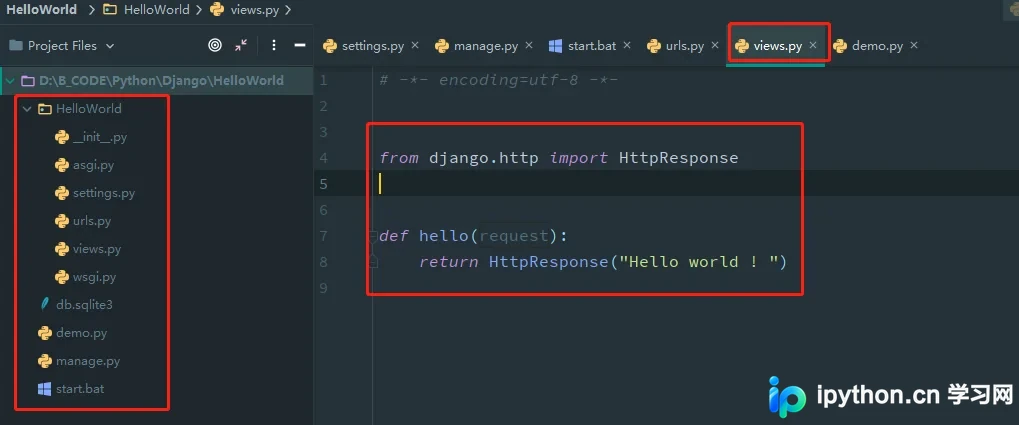The width and height of the screenshot is (1019, 425).
Task: Select urls.py in the project tree
Action: point(91,221)
